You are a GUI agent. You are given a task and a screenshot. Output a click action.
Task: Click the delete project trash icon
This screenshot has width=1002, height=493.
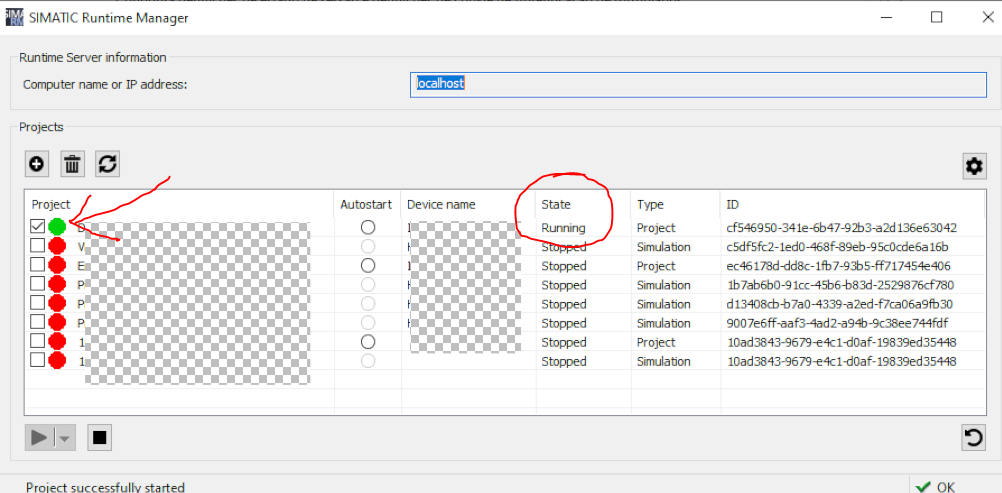73,164
